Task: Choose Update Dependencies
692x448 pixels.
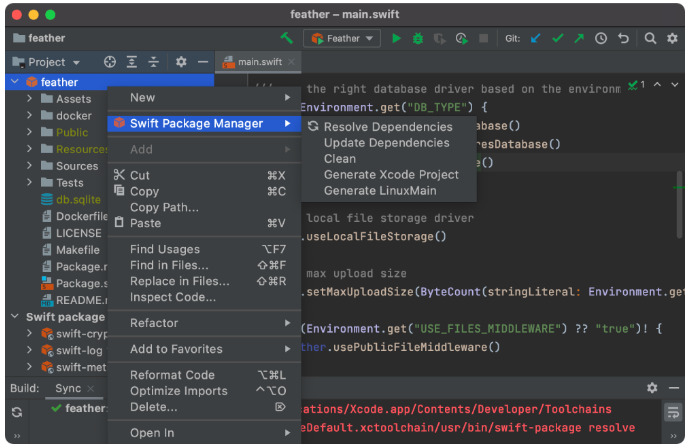Action: tap(389, 143)
